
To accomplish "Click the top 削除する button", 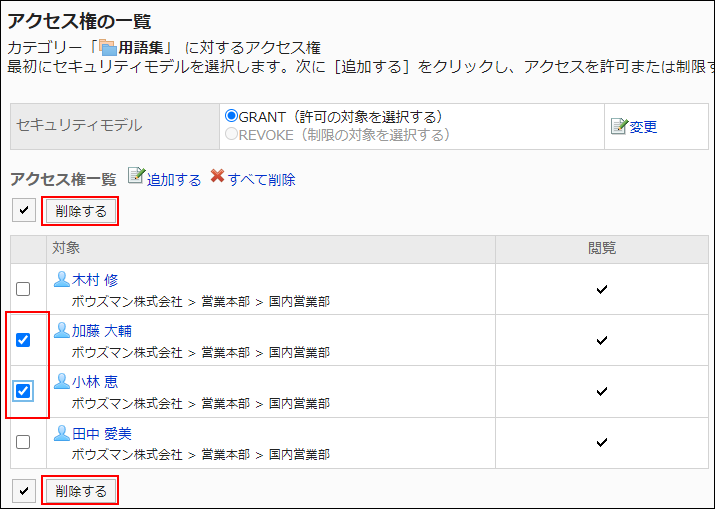I will (x=81, y=211).
